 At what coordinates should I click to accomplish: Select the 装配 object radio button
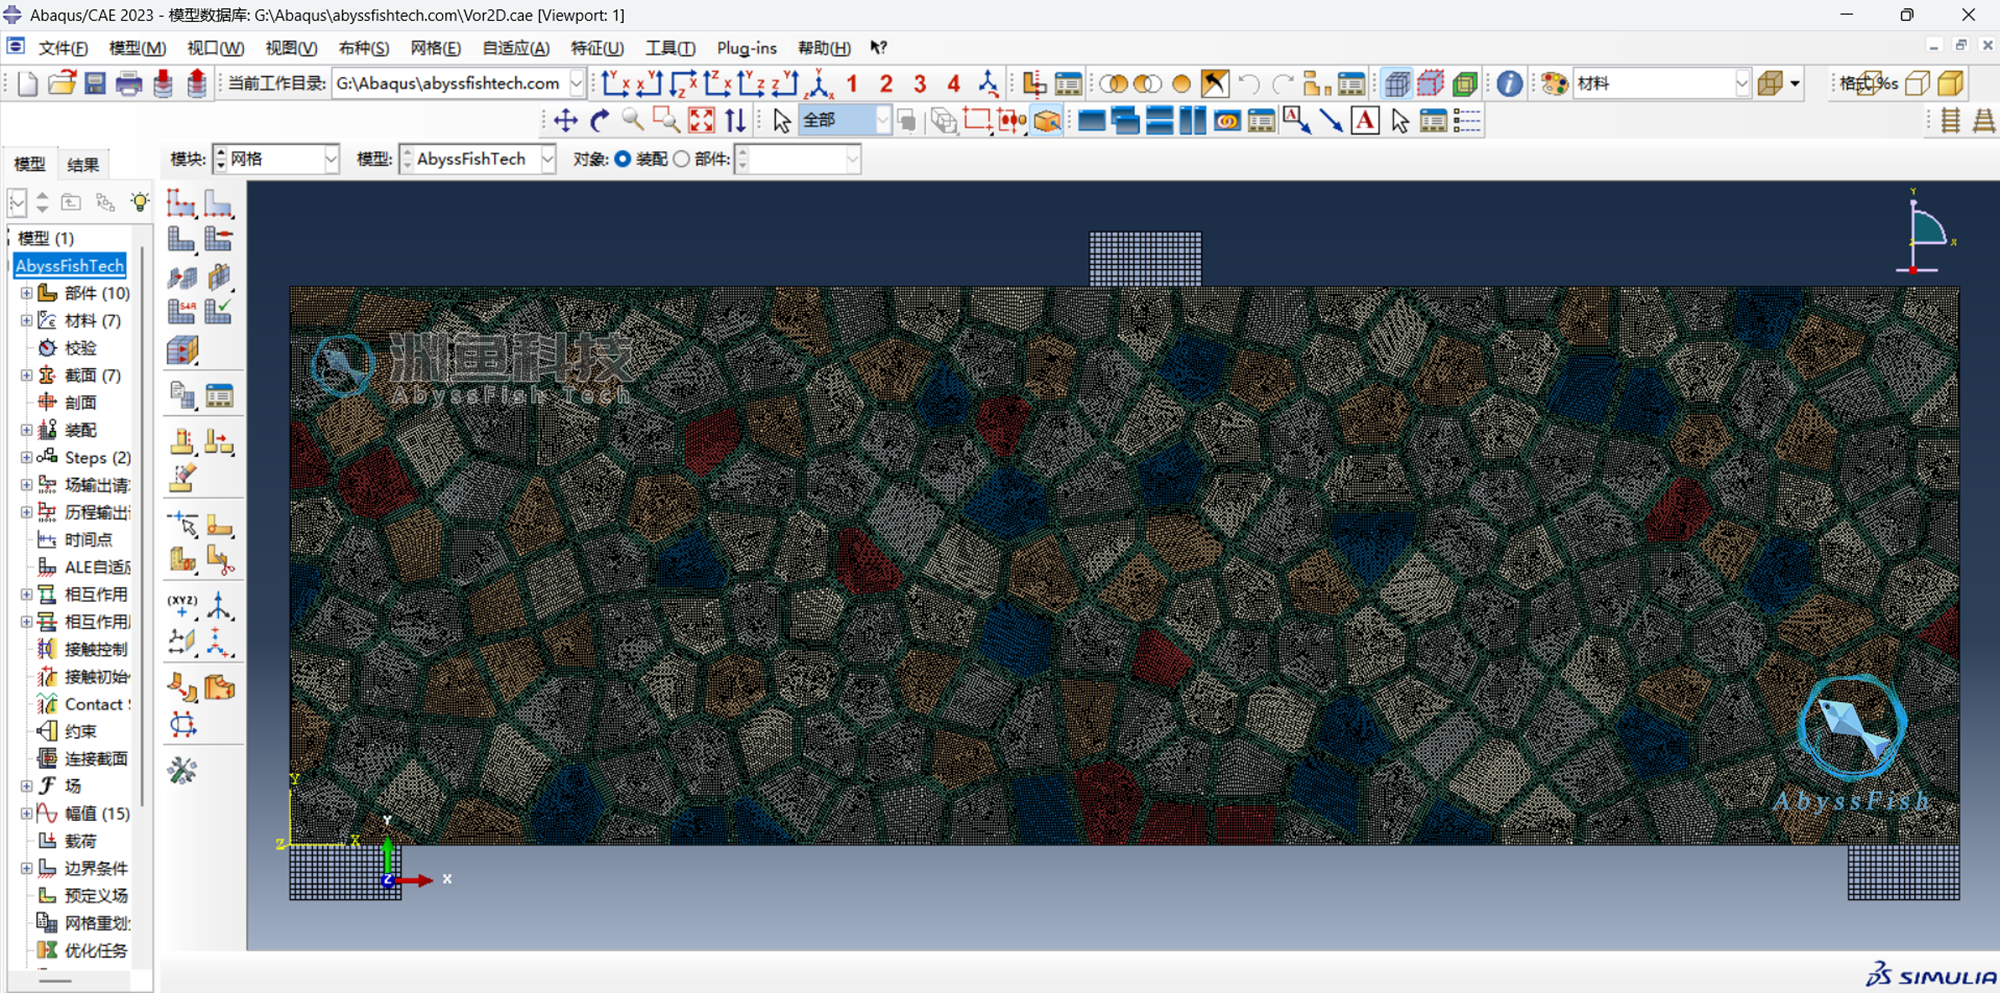(x=623, y=159)
